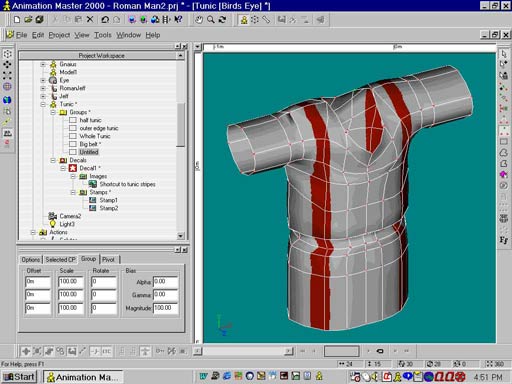
Task: Activate the Bones mode icon
Action: click(266, 20)
